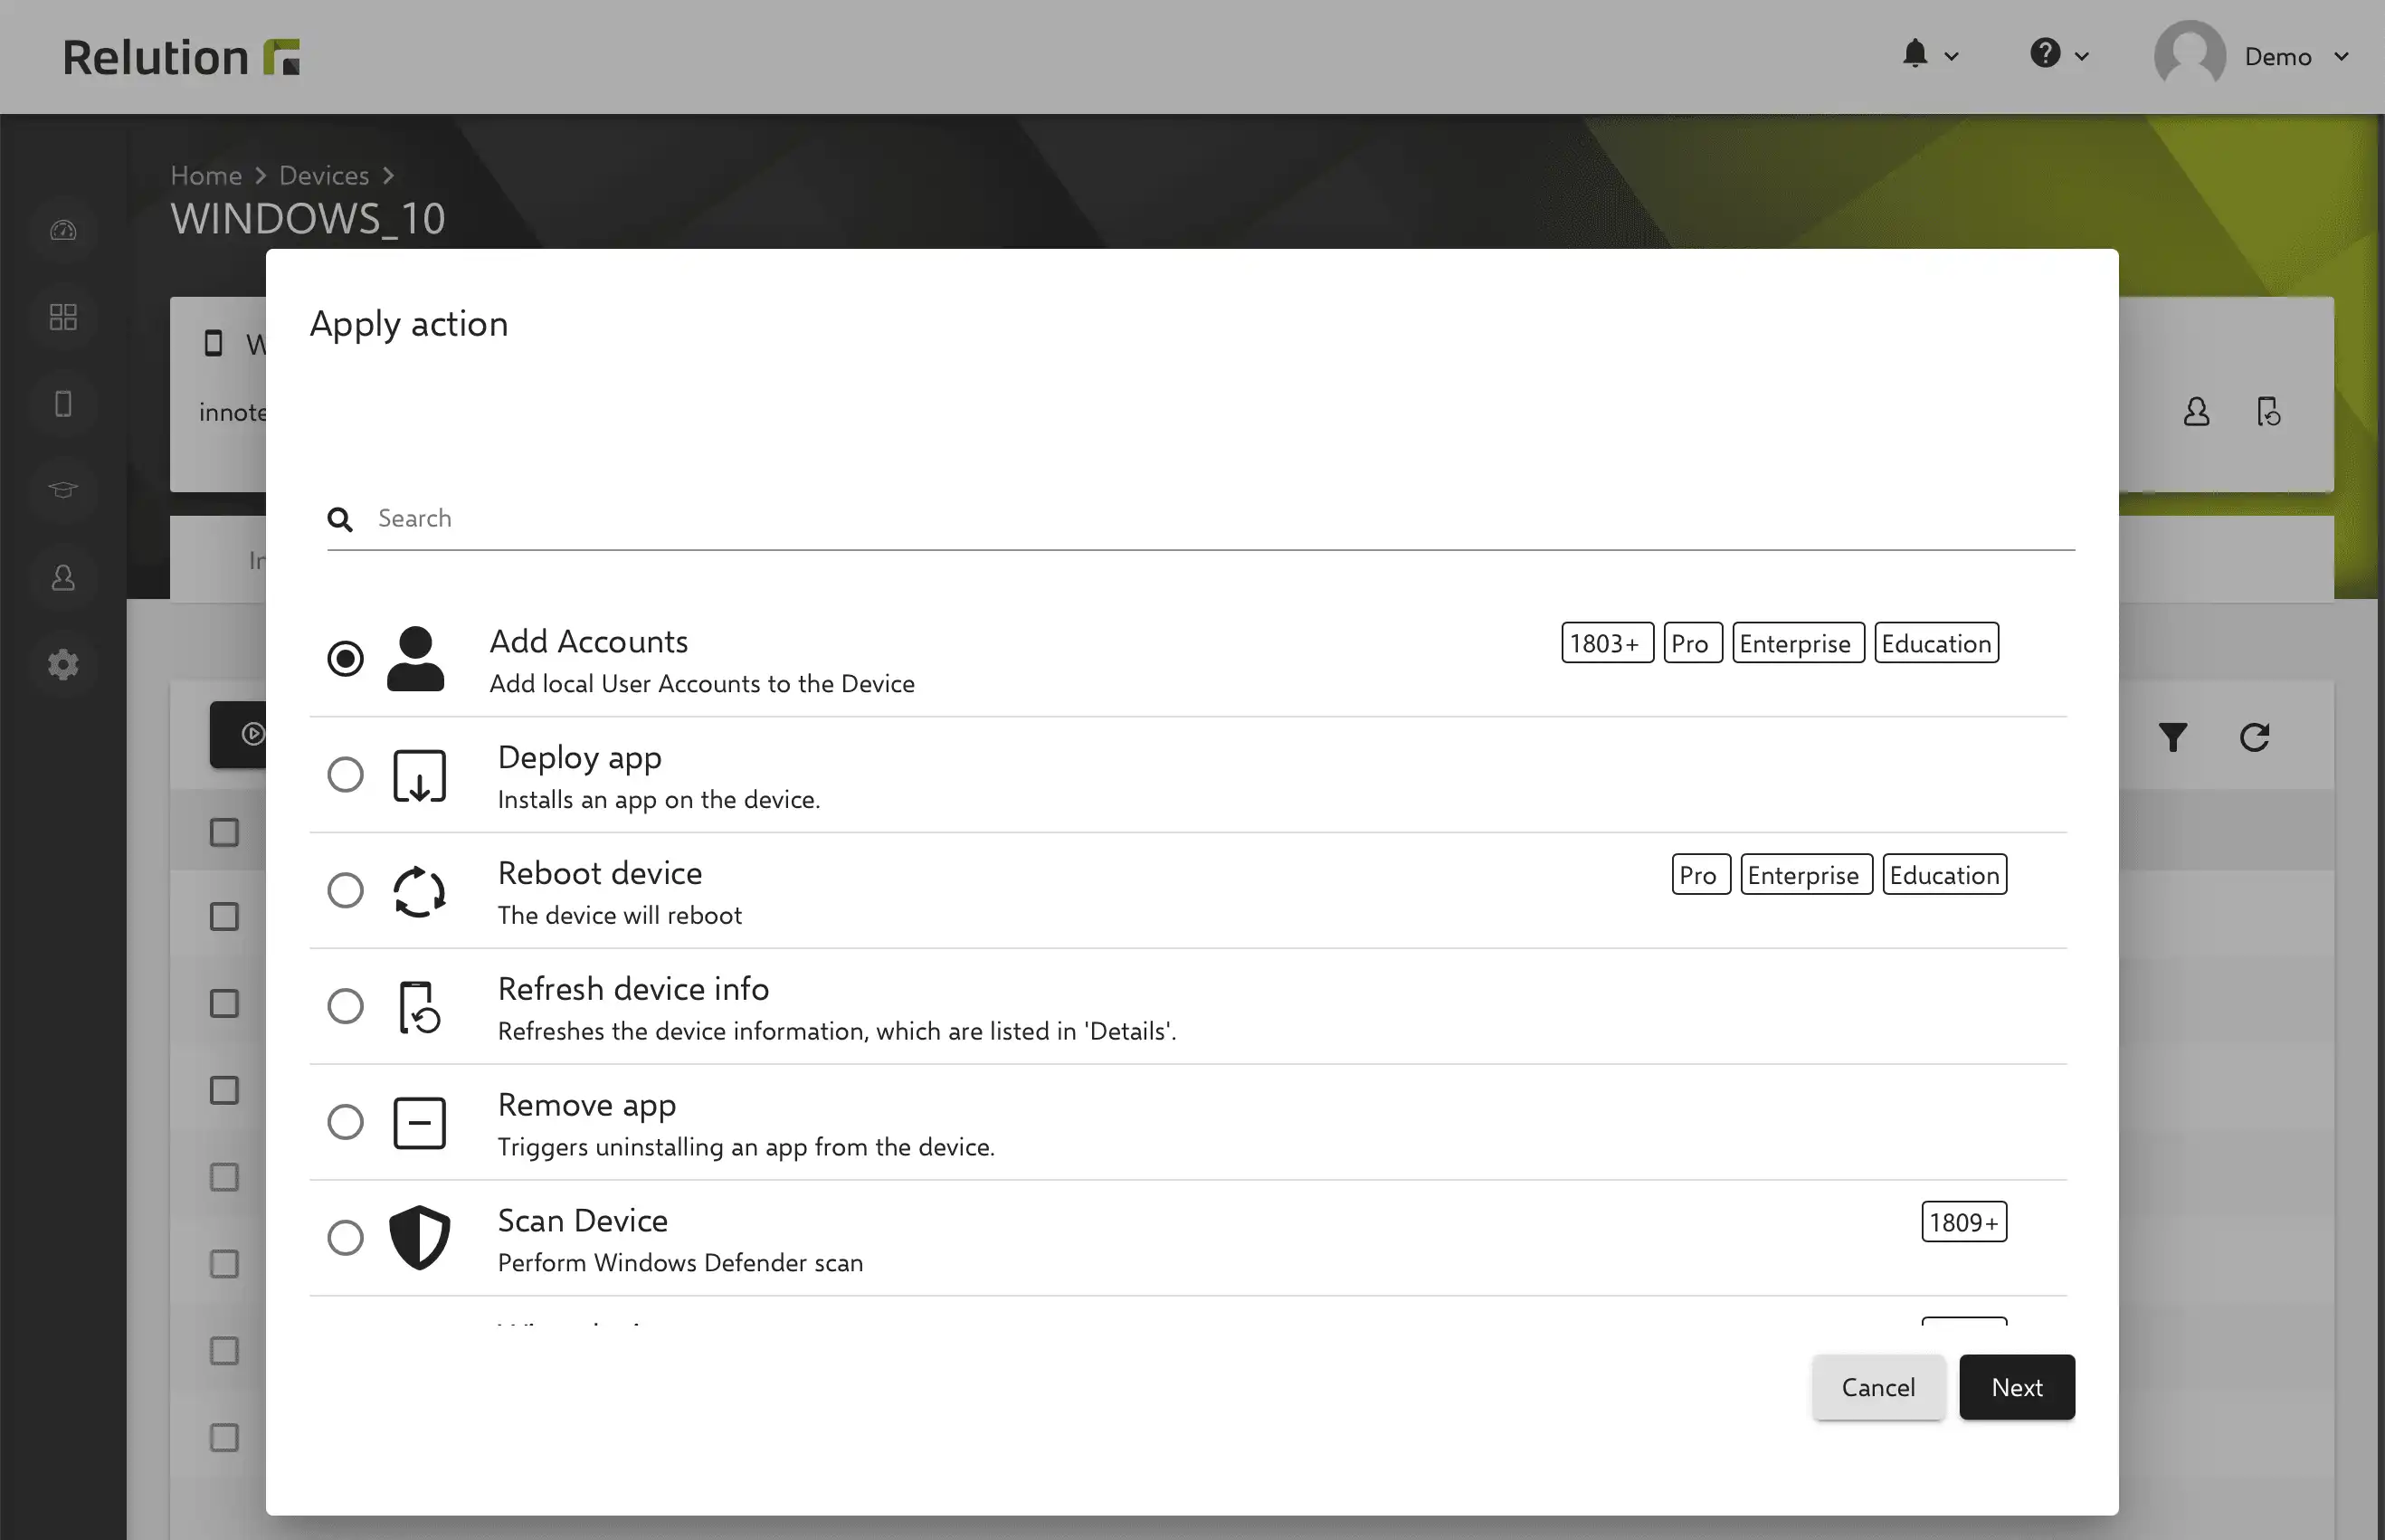Viewport: 2385px width, 1540px height.
Task: Click the Scan Device title
Action: (582, 1221)
